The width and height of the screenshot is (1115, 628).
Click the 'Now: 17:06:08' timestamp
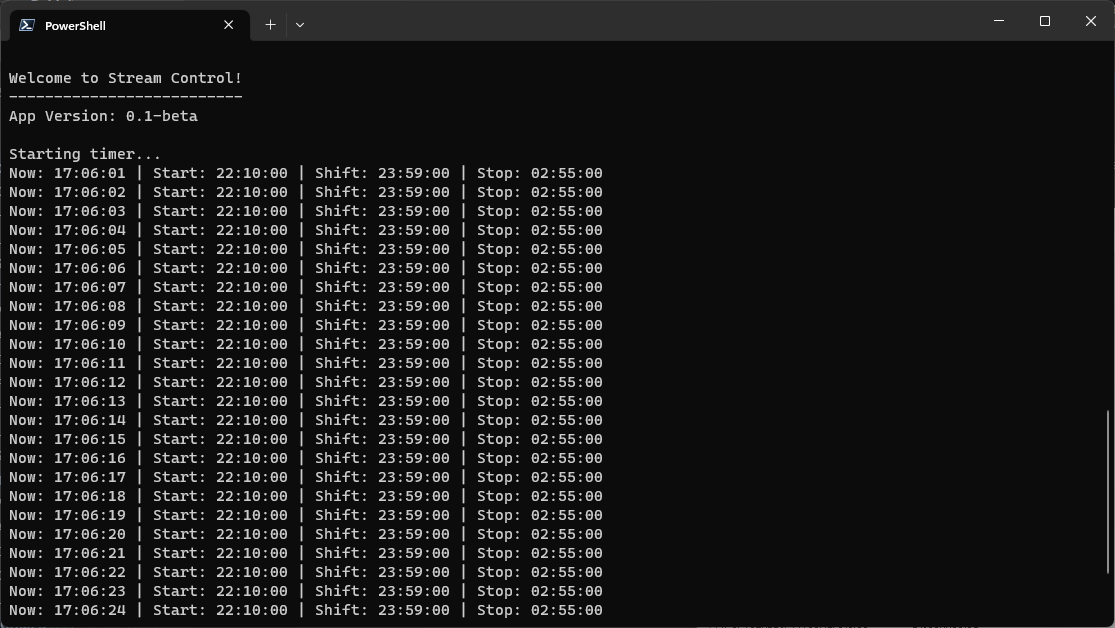[x=67, y=307]
